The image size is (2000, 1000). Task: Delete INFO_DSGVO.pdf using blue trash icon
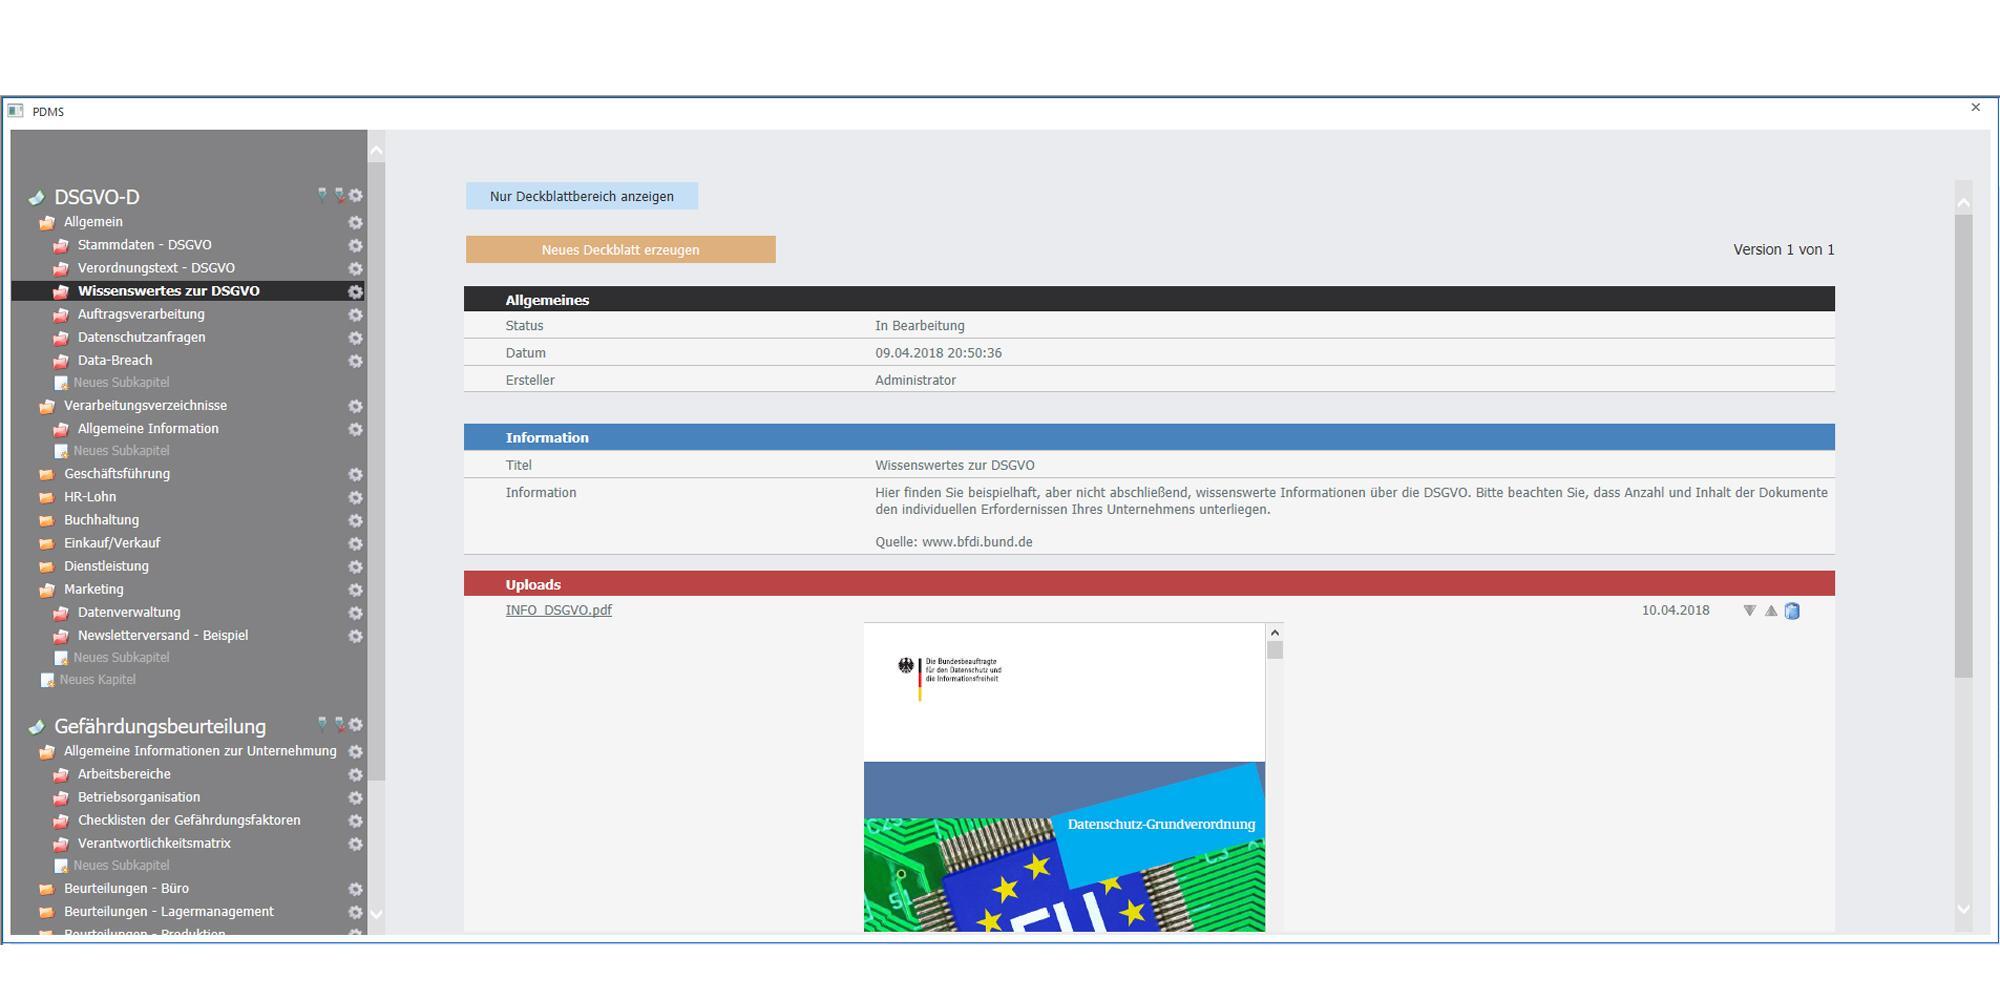(1792, 610)
